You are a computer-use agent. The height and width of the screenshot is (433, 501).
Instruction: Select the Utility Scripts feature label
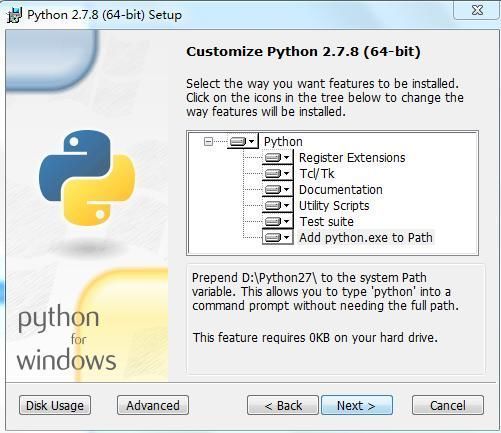click(334, 206)
